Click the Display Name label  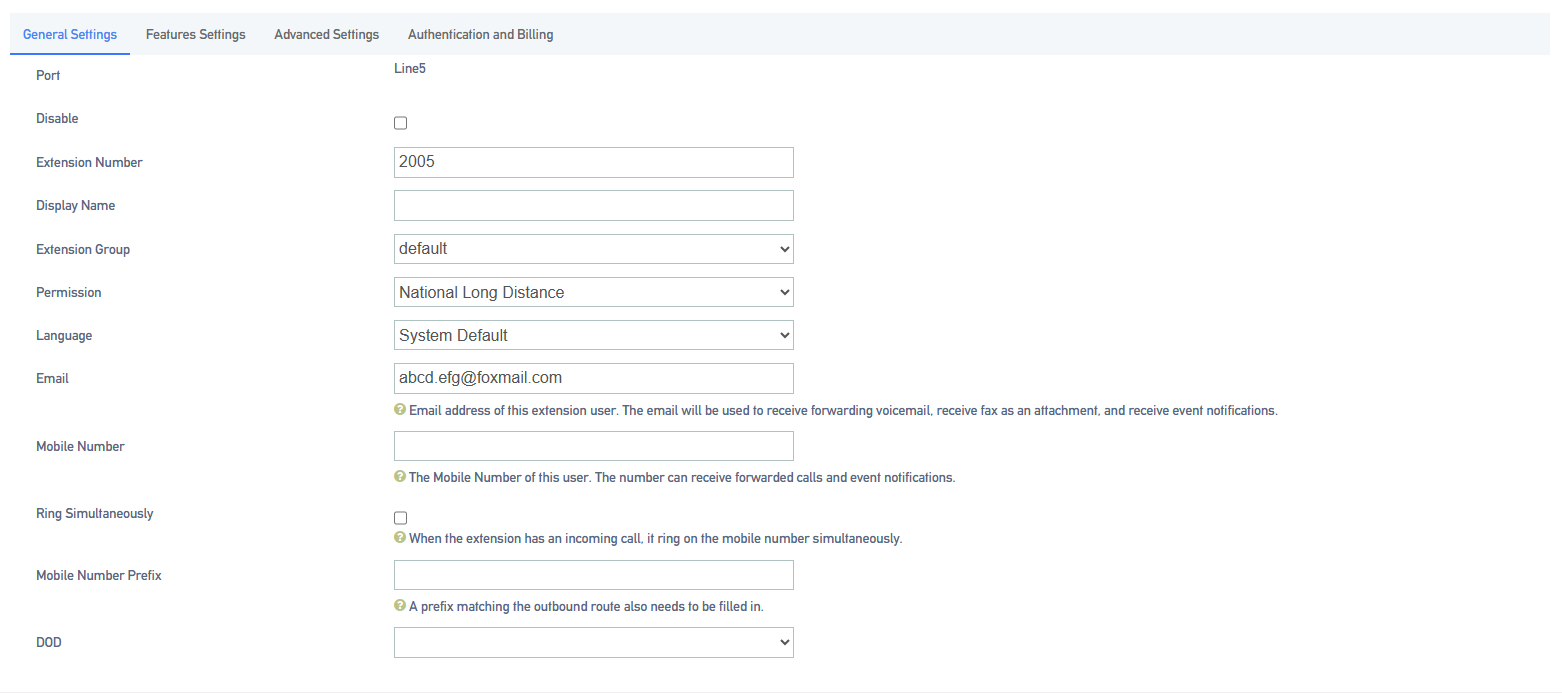click(x=76, y=205)
